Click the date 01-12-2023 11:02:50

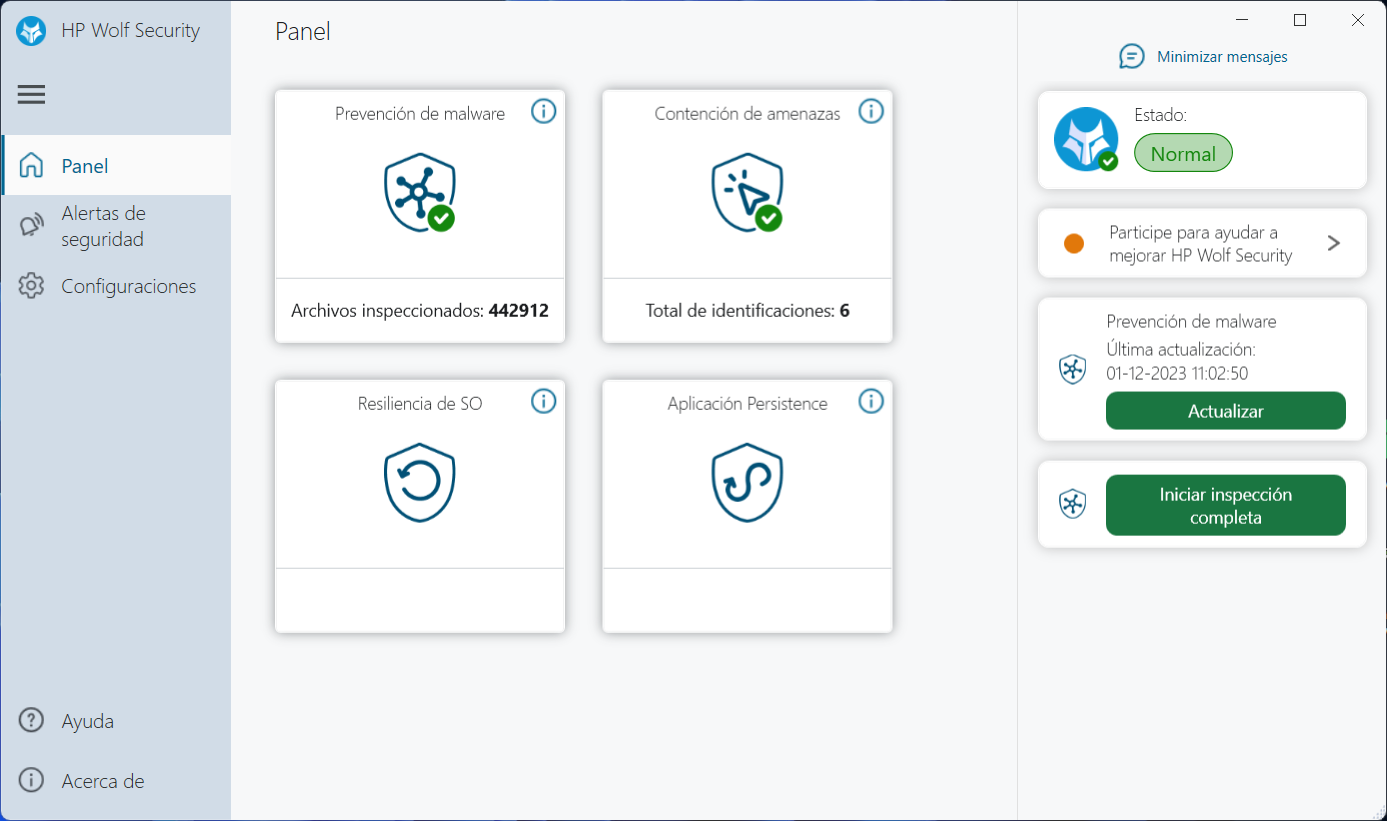coord(1177,374)
